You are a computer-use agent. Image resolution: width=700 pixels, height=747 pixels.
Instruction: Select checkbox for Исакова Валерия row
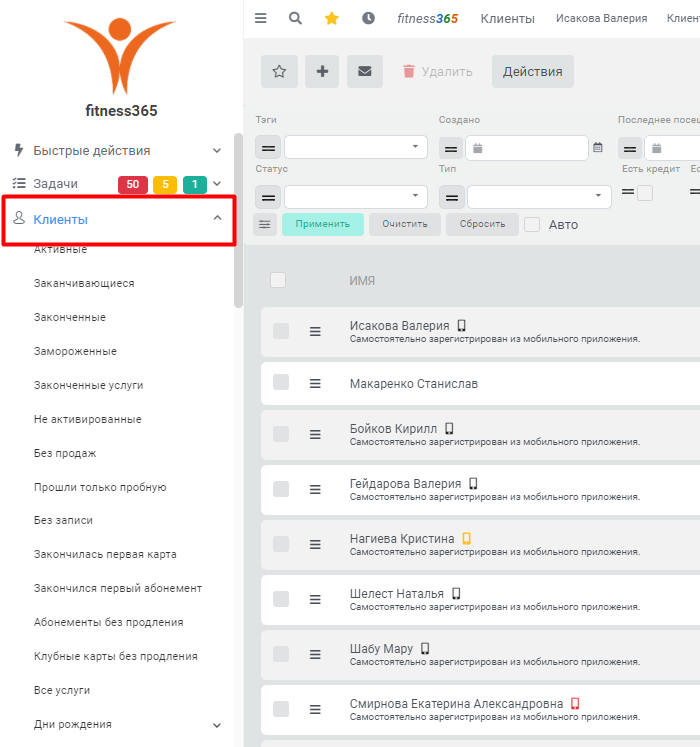tap(281, 331)
